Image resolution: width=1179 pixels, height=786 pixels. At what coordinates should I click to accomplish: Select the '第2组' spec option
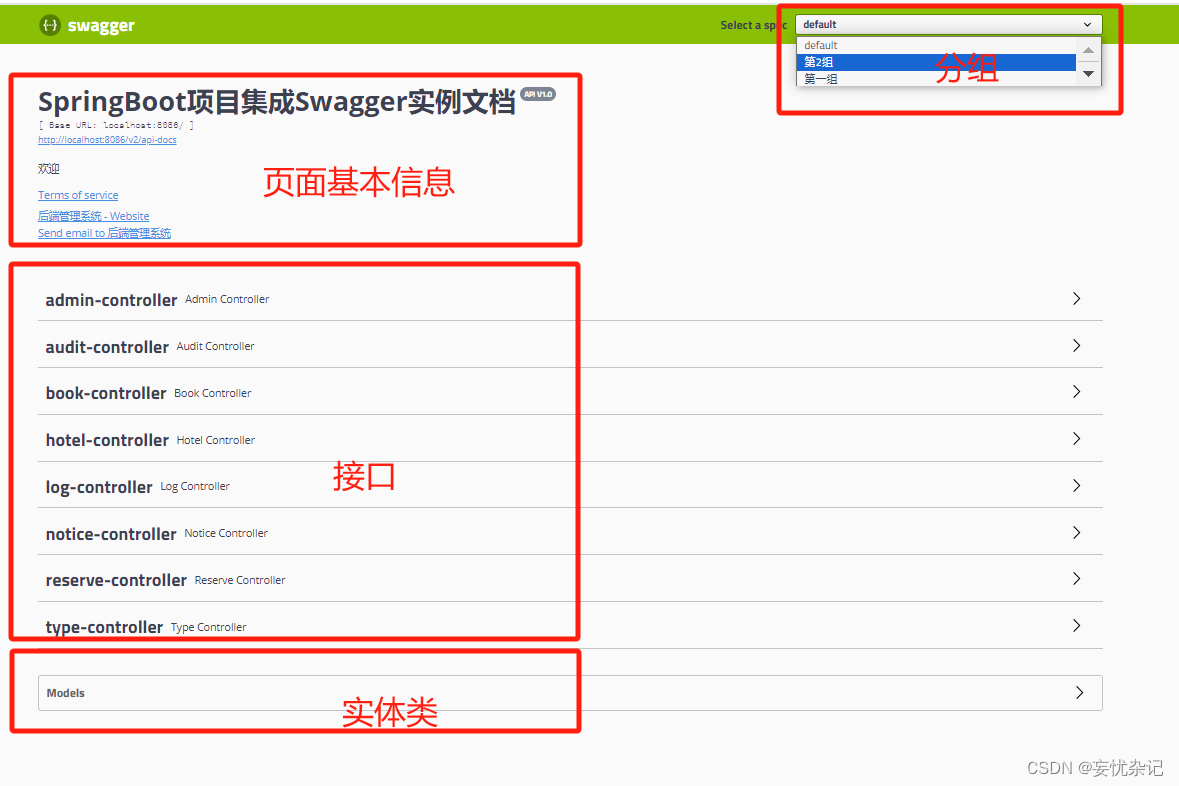click(936, 62)
